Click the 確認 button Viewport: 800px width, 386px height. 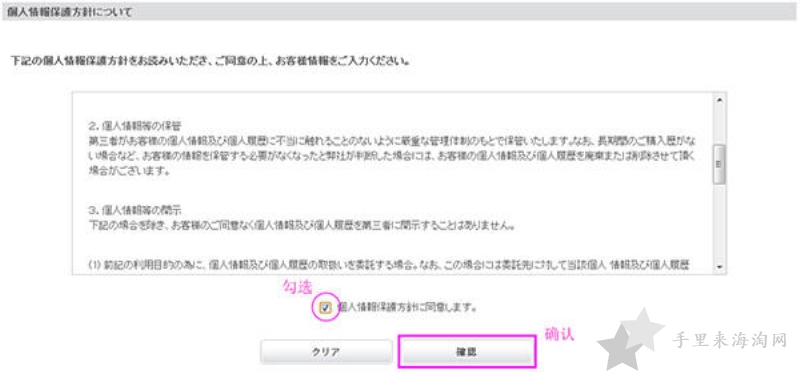(x=466, y=352)
